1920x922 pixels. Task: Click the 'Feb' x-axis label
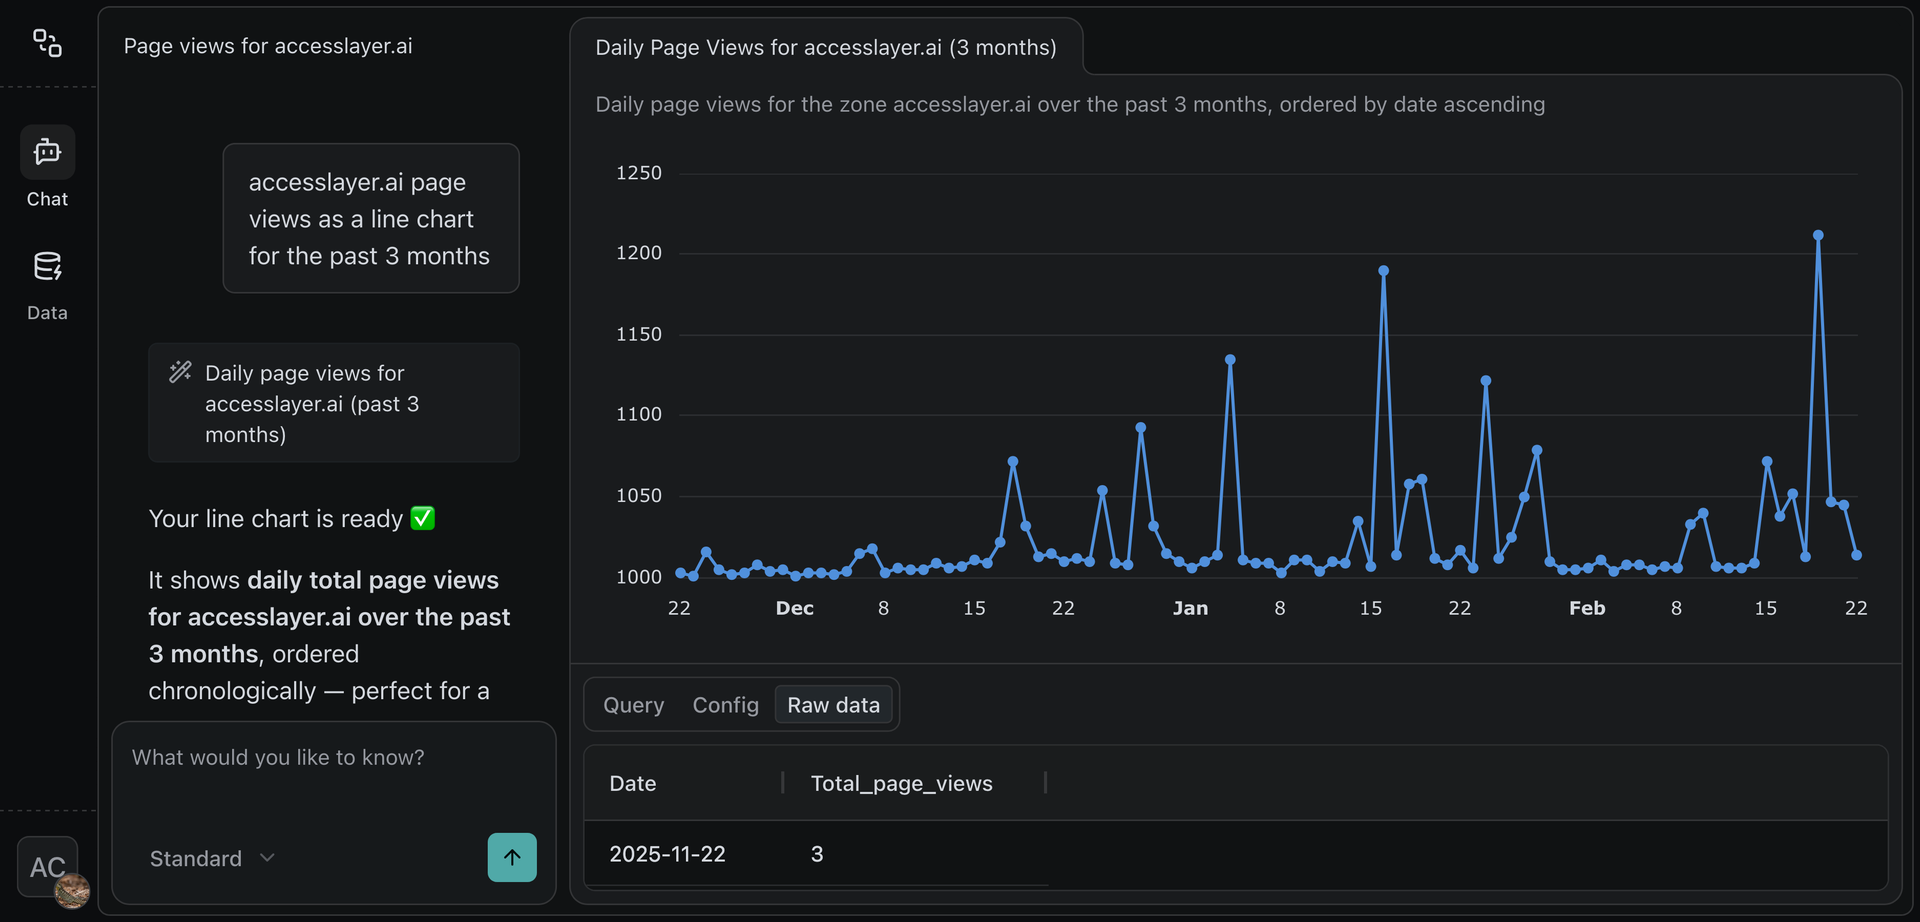click(1587, 608)
